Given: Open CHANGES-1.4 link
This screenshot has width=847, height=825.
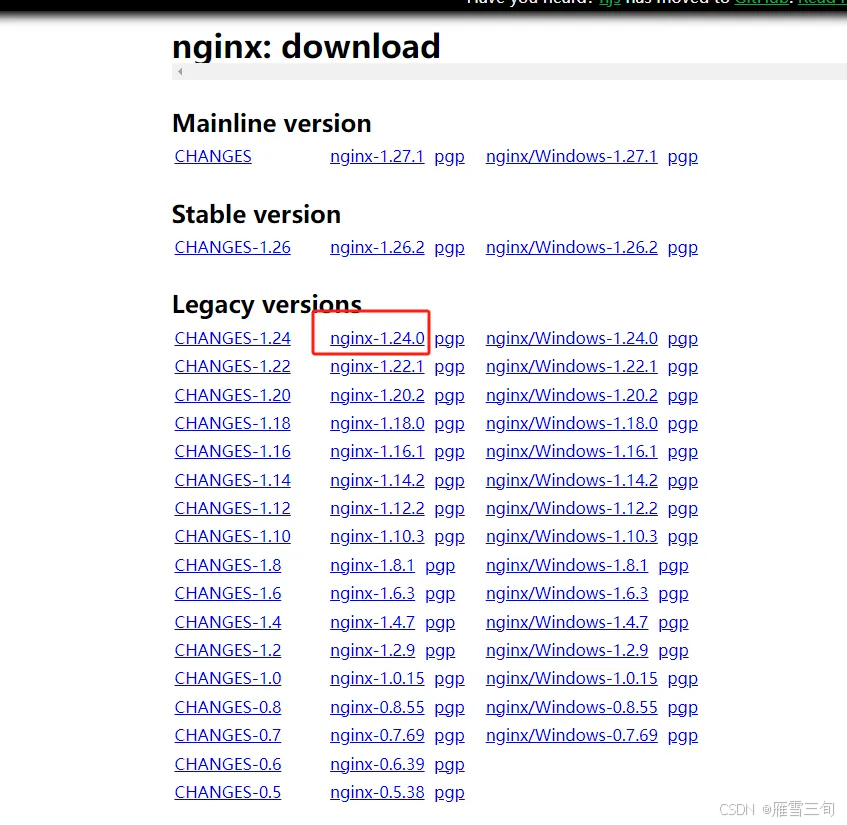Looking at the screenshot, I should (227, 622).
